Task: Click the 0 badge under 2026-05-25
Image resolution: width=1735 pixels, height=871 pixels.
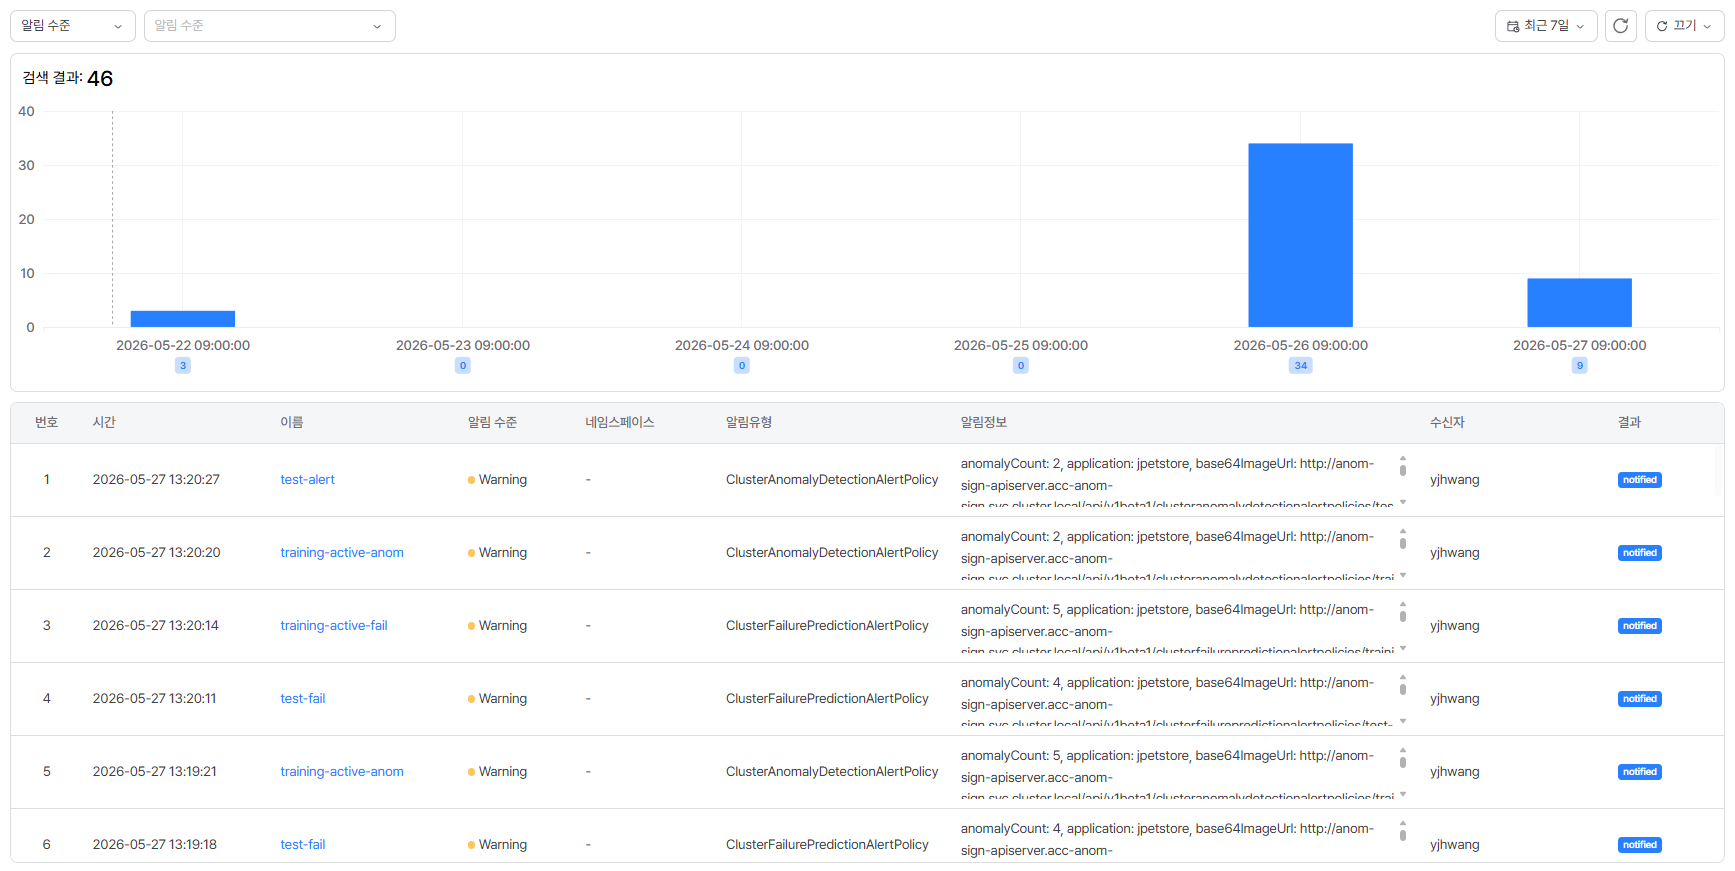Action: [1021, 366]
